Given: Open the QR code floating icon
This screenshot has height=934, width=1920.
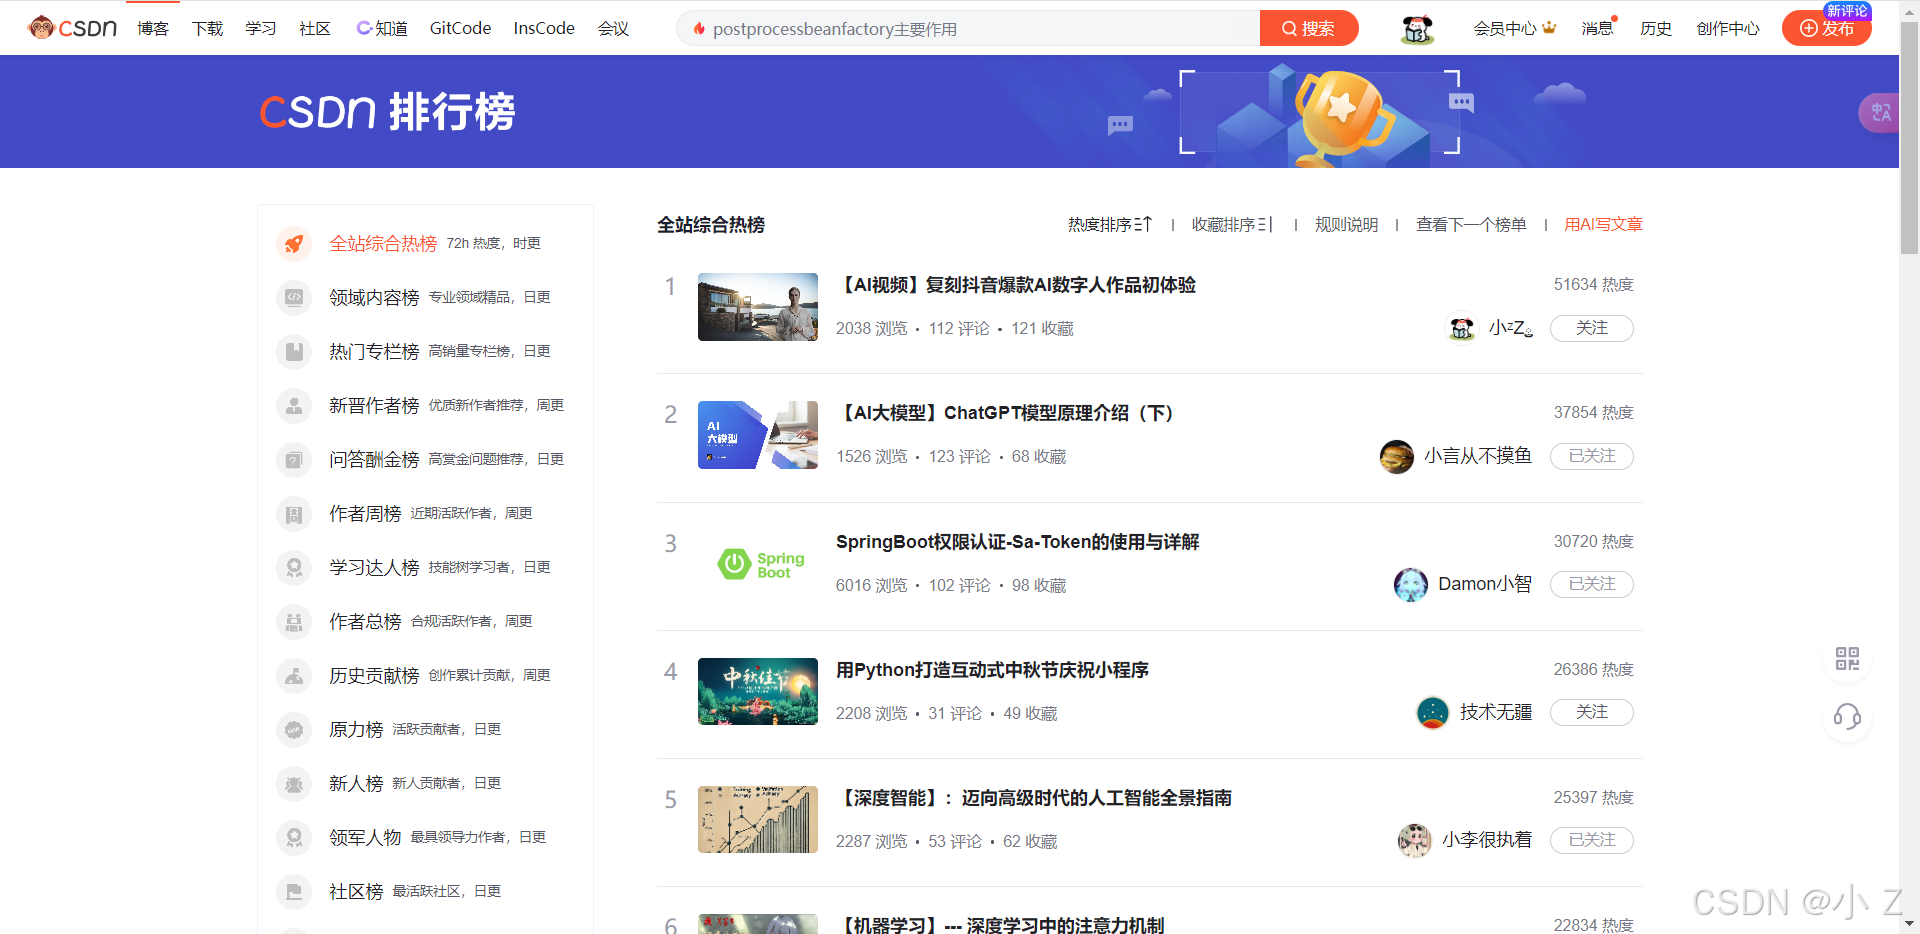Looking at the screenshot, I should (x=1847, y=658).
